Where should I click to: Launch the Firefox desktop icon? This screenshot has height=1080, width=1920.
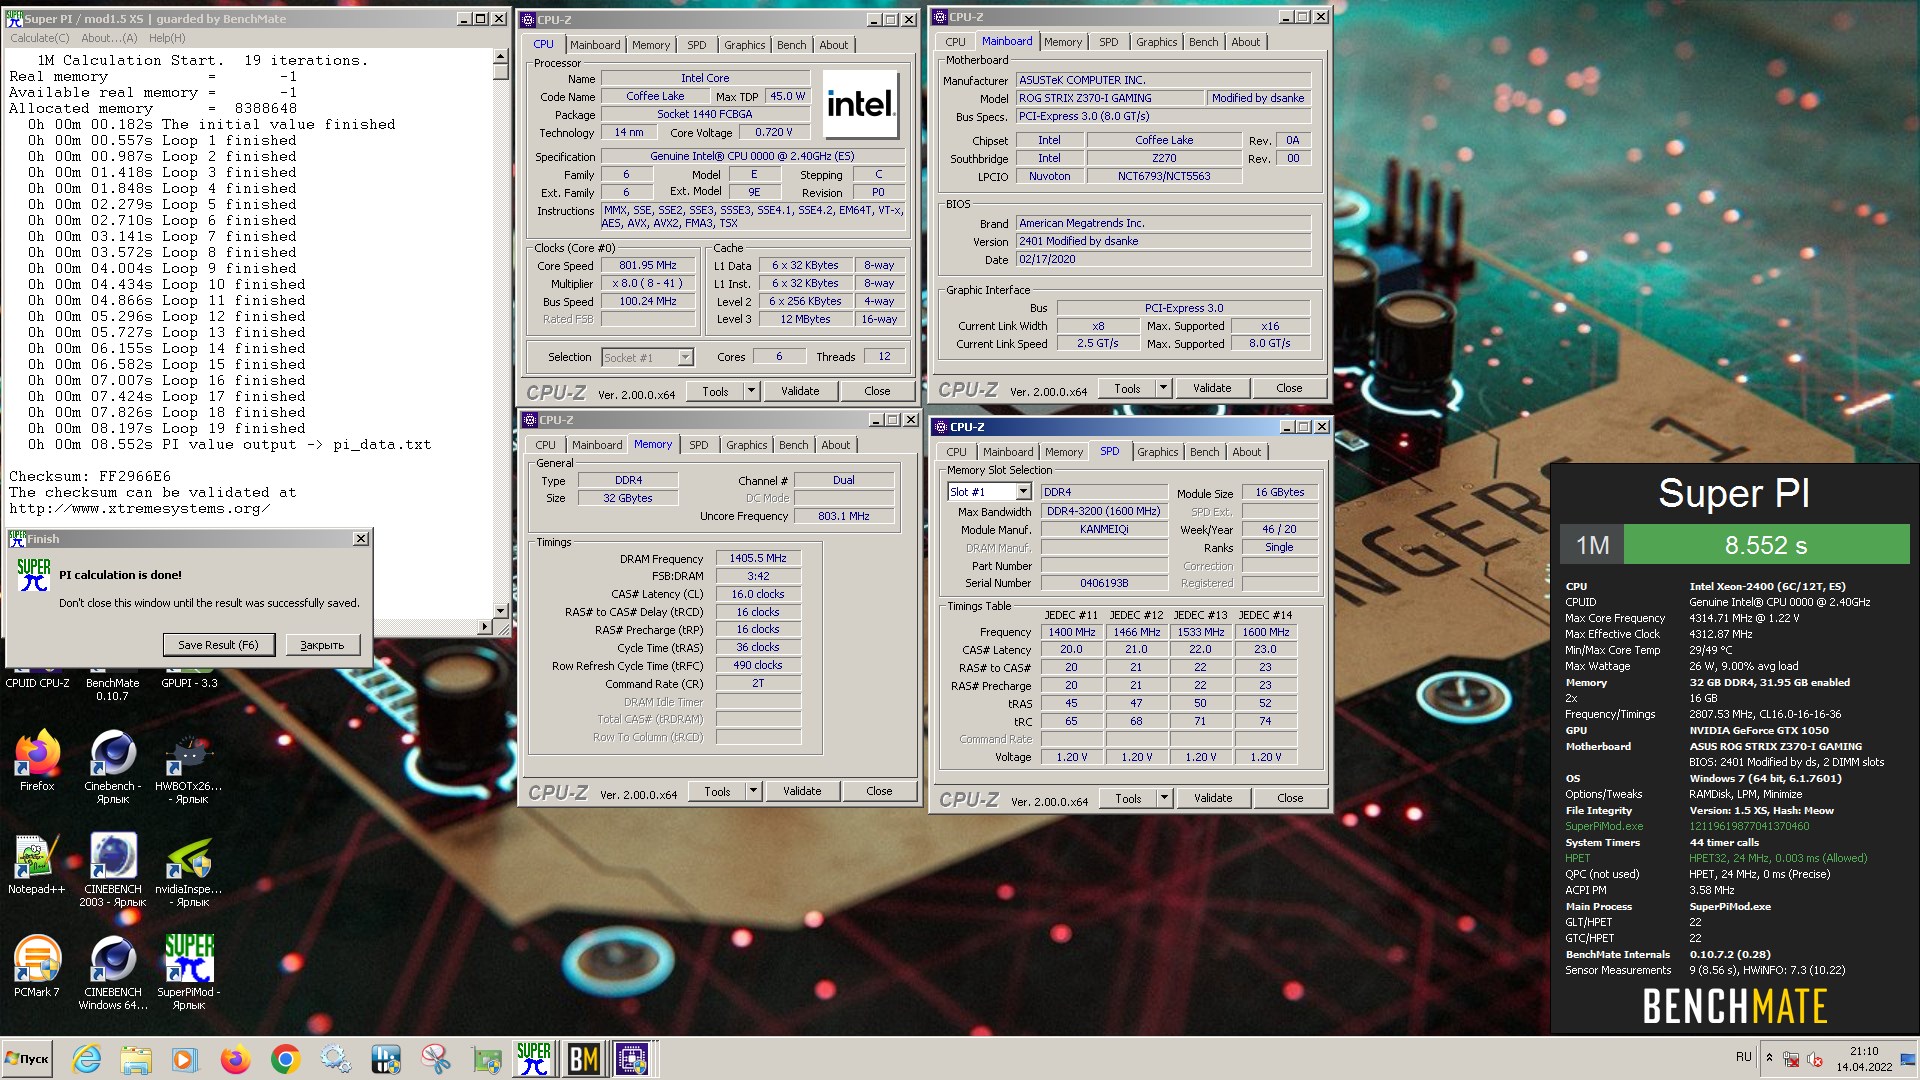point(37,762)
